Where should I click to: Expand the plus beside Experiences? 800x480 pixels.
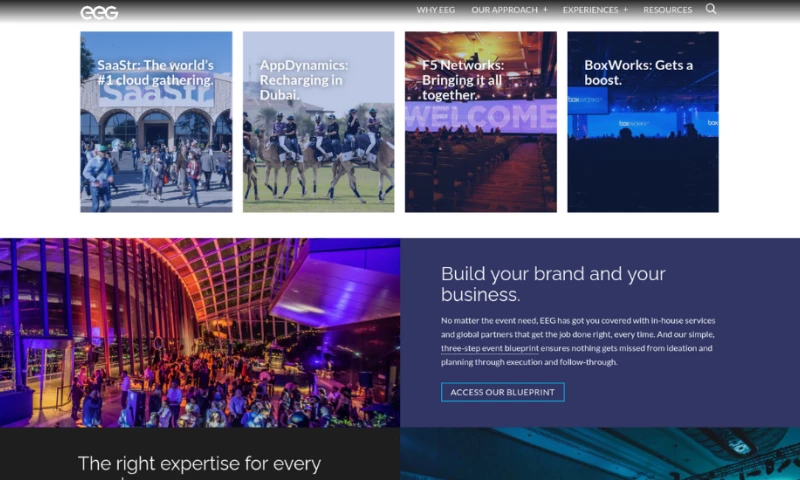(x=626, y=9)
